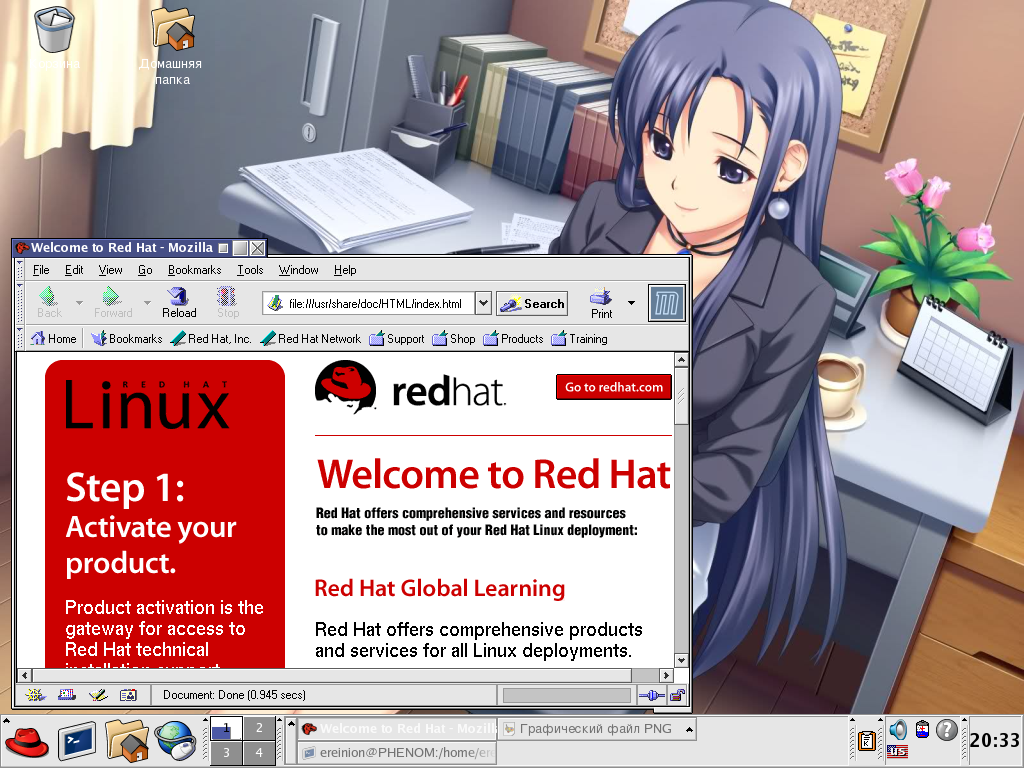Click the Go to redhat.com button

pos(614,388)
